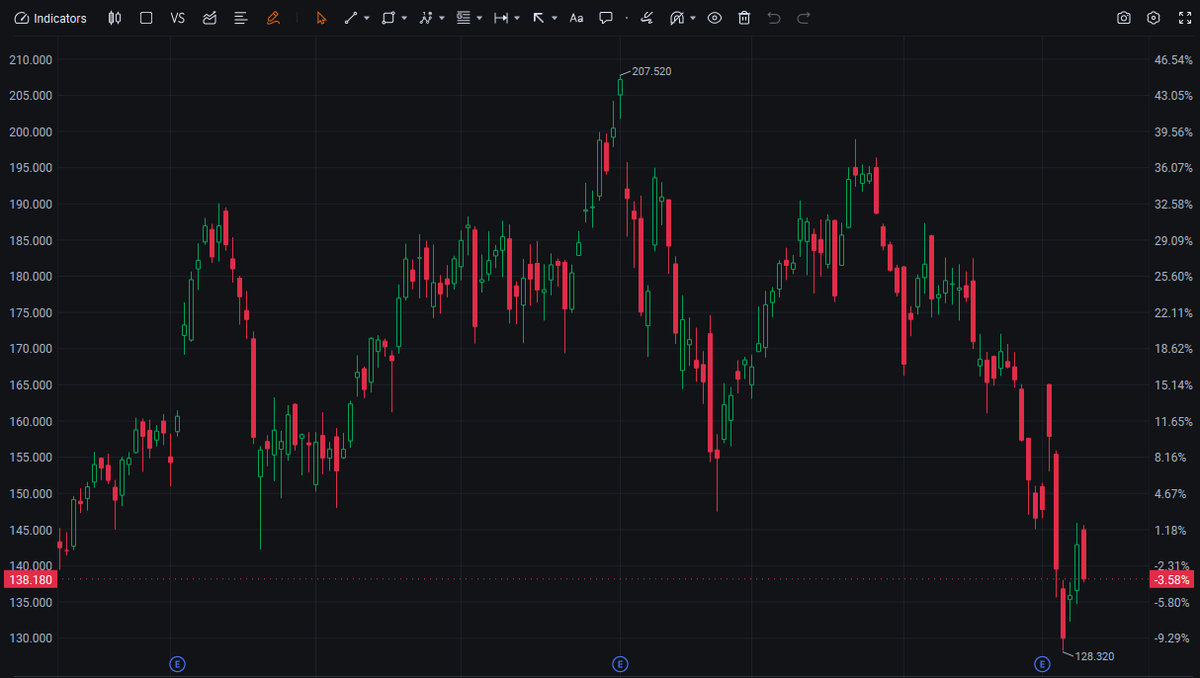This screenshot has width=1200, height=678.
Task: Expand the Fibonacci tool dropdown arrow
Action: coord(480,18)
